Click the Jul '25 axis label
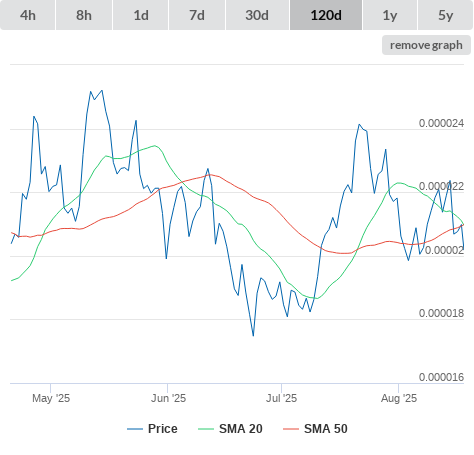 tap(281, 398)
